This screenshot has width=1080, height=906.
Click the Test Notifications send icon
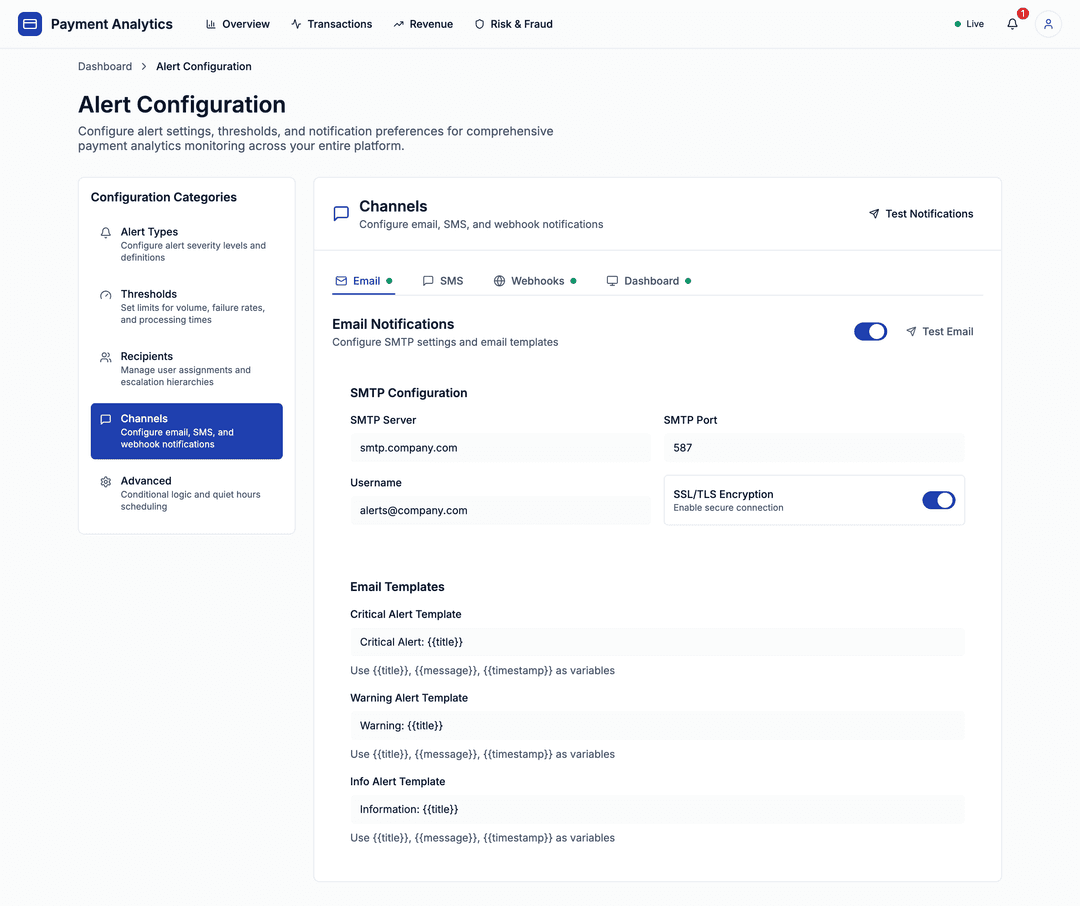[872, 213]
